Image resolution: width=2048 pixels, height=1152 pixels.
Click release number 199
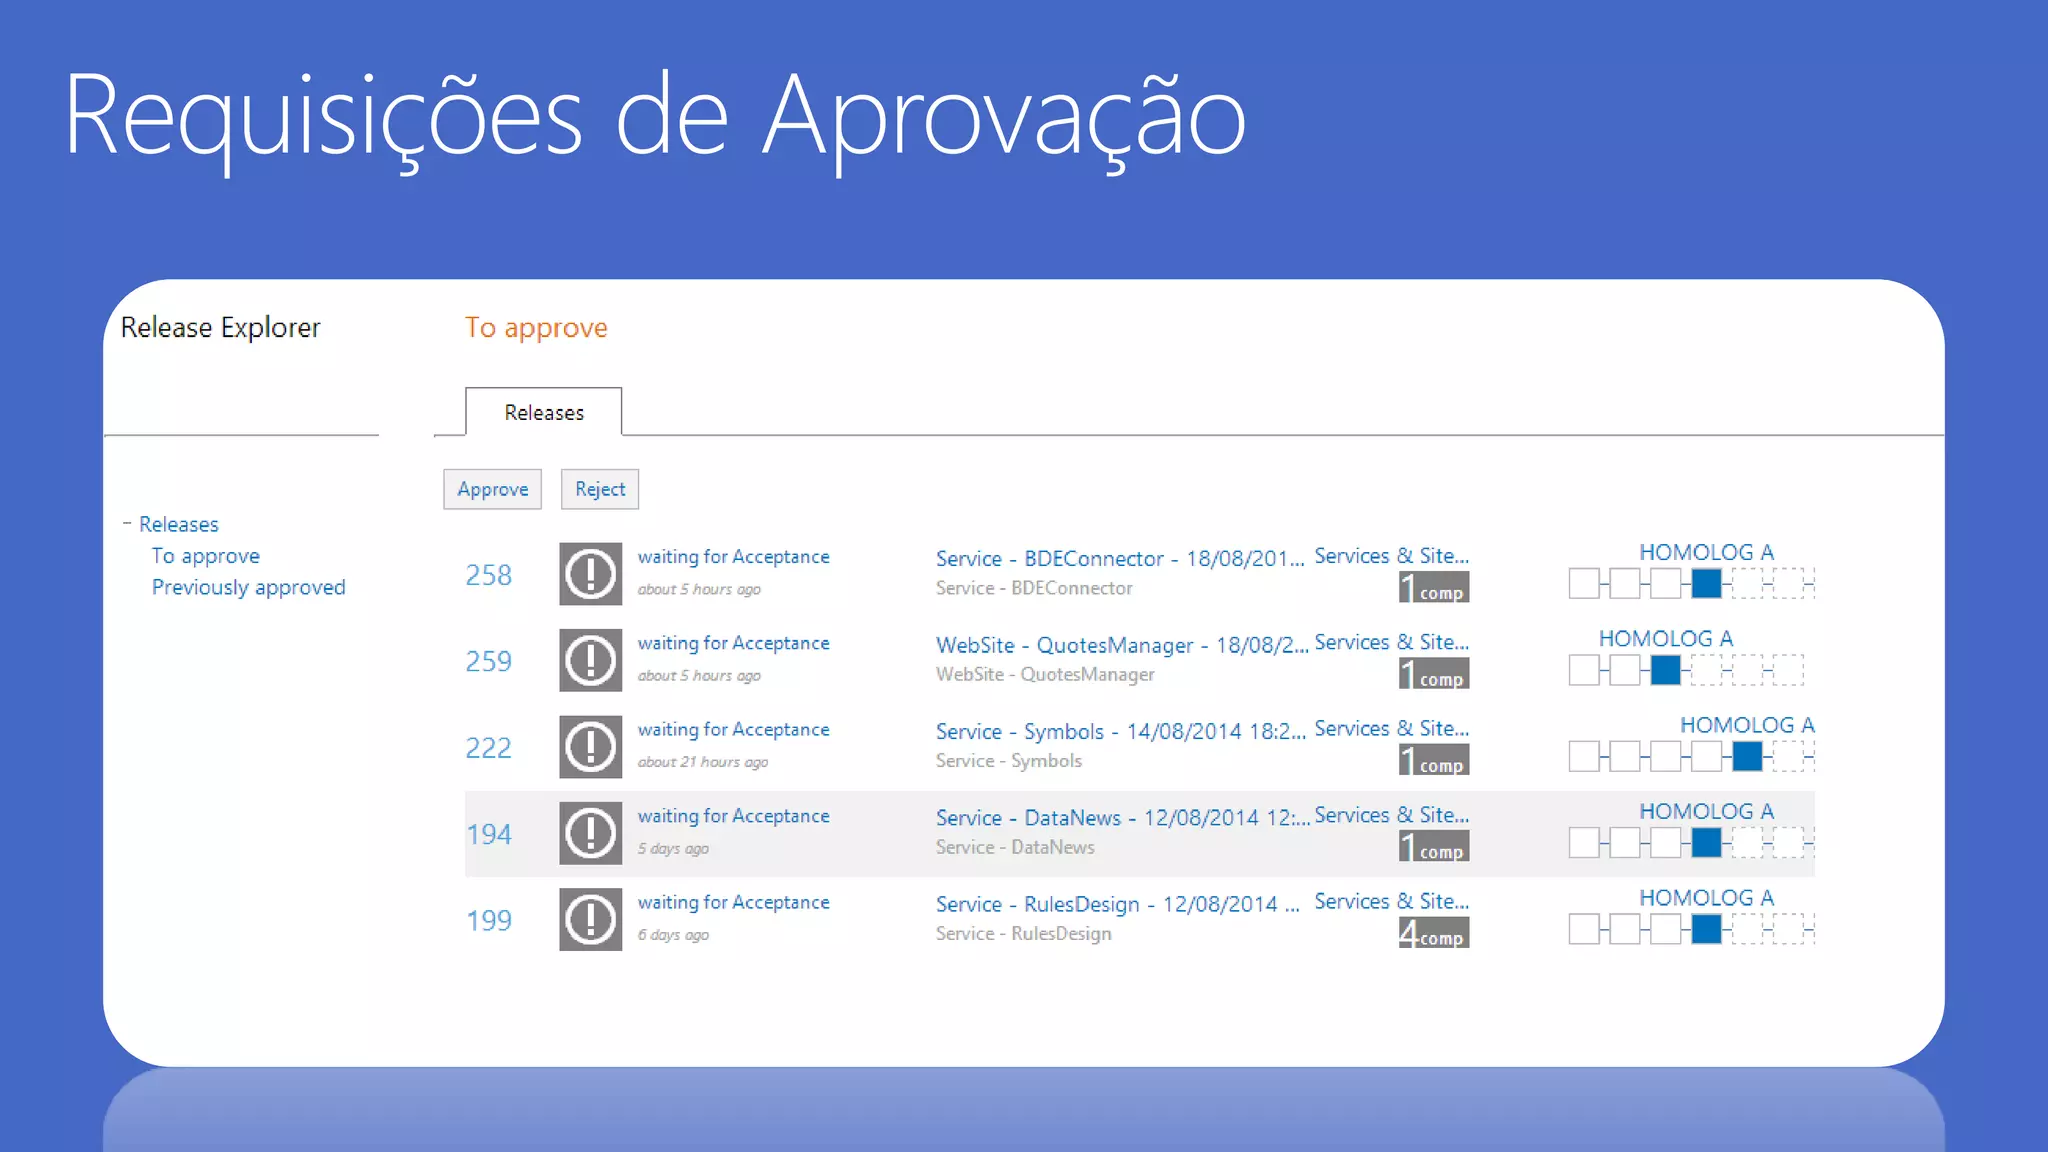point(488,920)
